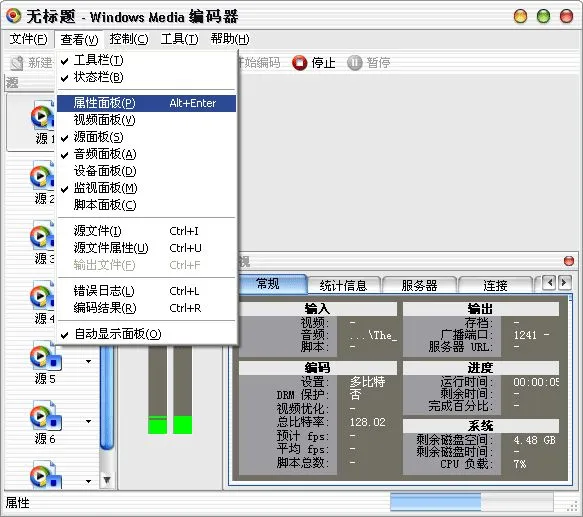Switch to the 连接 tab
583x517 pixels.
(495, 286)
